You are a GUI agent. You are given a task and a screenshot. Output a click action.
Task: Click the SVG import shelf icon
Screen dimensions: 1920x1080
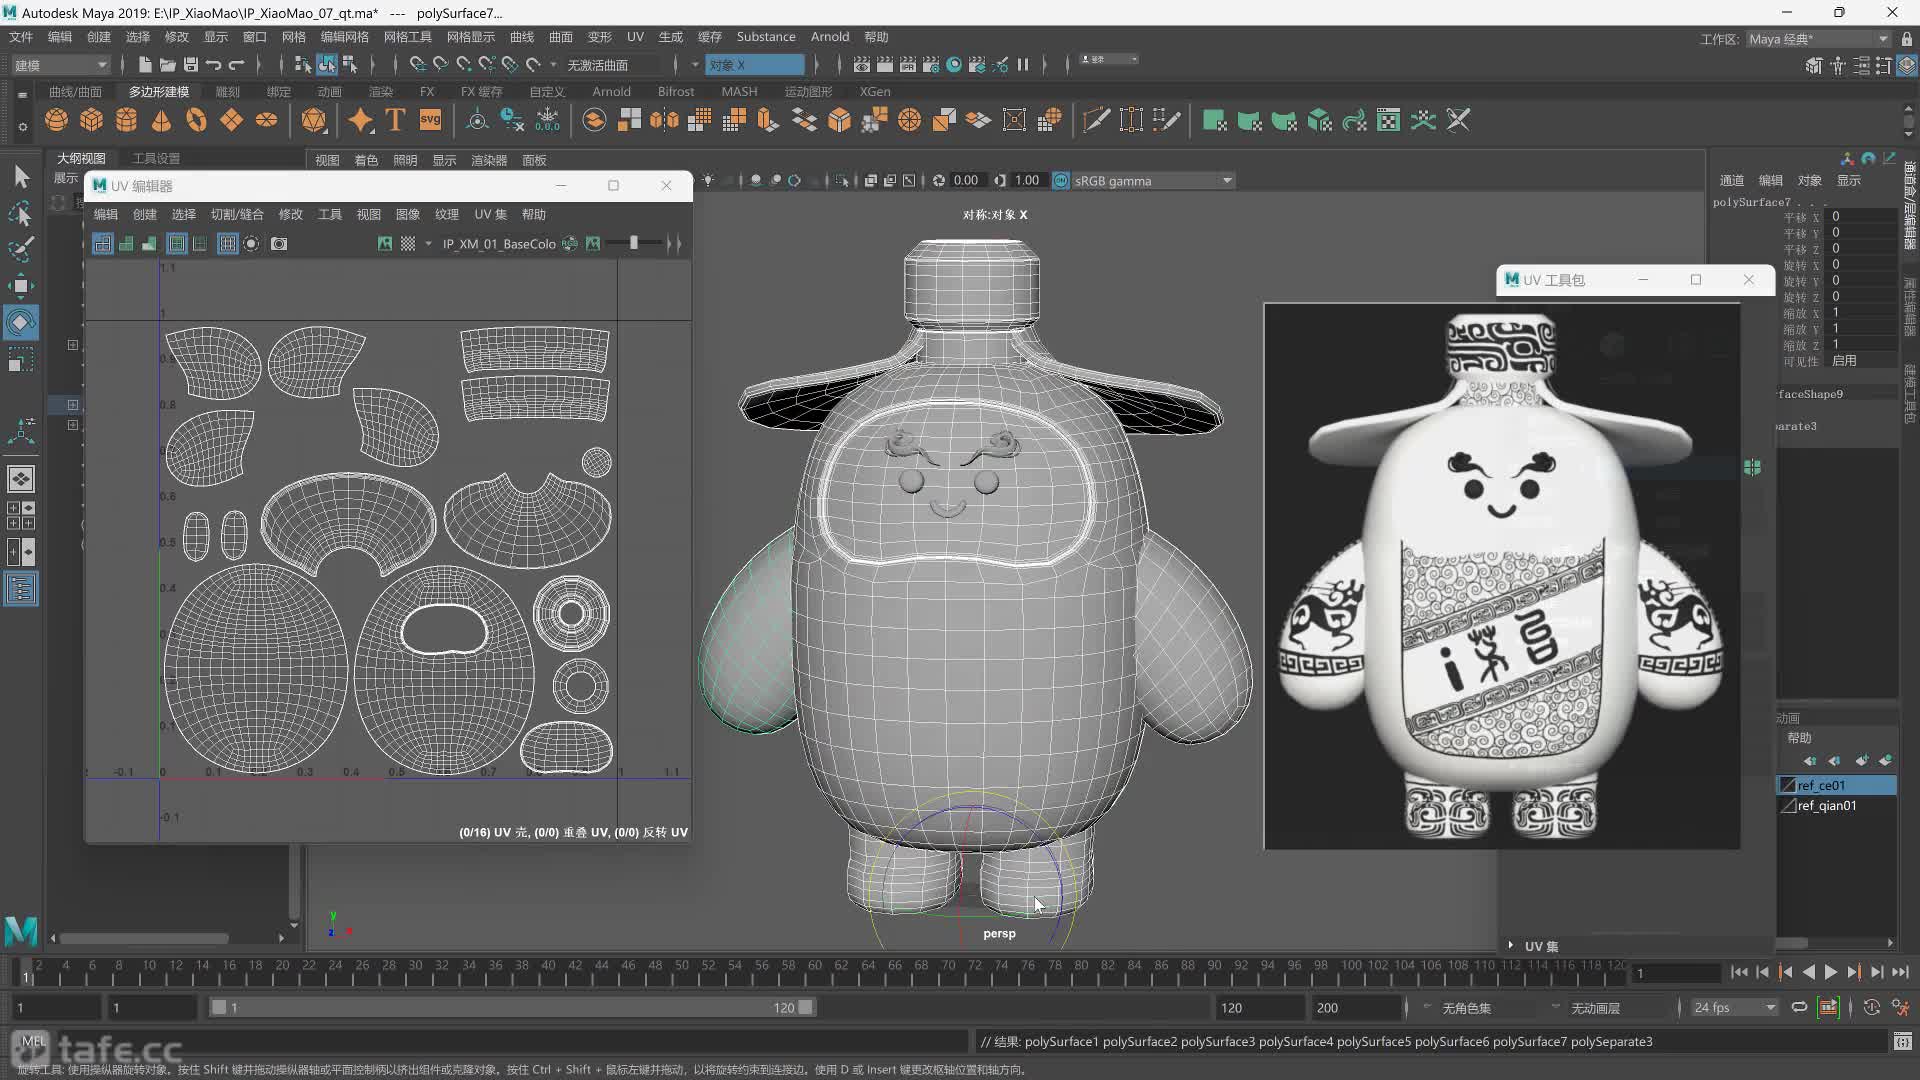430,121
